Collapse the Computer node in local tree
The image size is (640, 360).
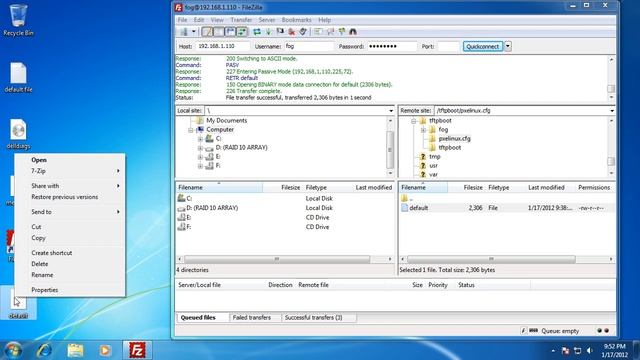pyautogui.click(x=191, y=130)
